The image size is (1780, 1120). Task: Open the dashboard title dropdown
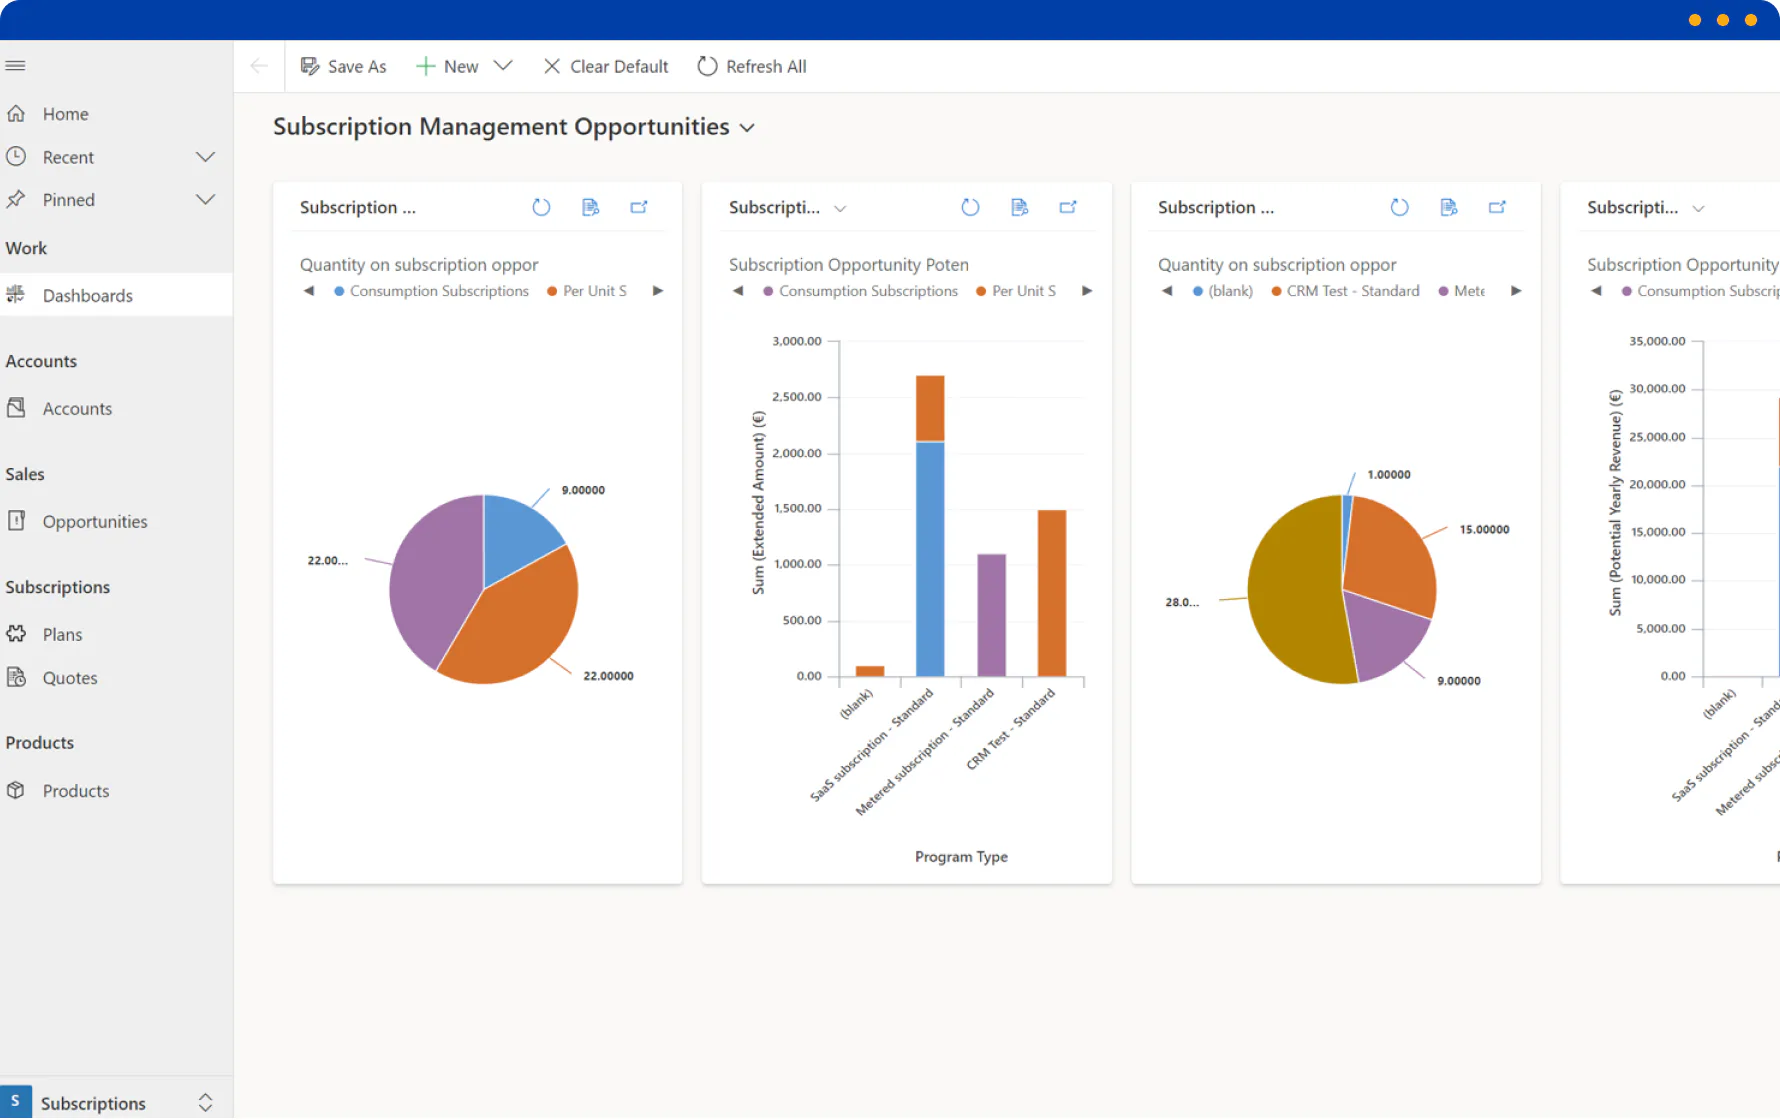[747, 128]
